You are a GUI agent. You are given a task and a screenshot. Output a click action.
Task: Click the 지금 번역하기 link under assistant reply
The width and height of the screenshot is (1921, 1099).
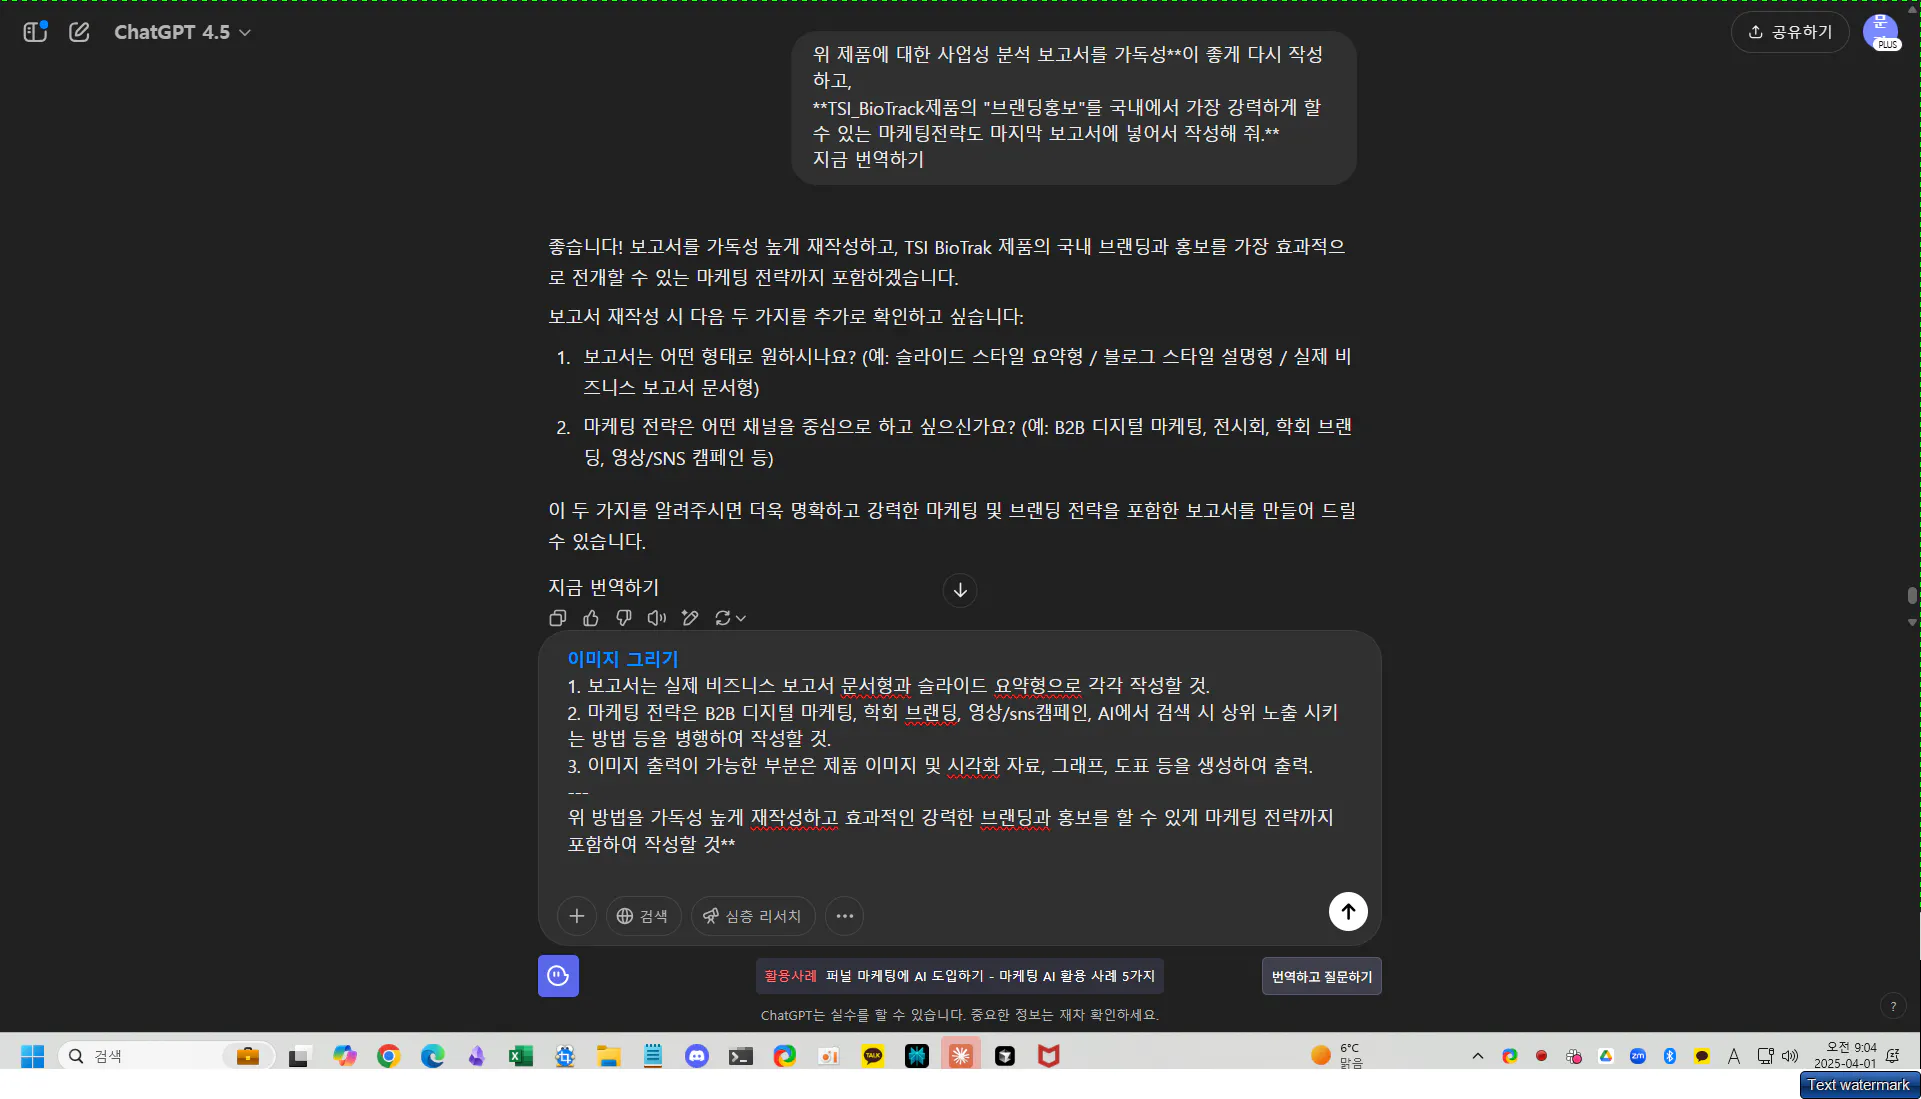point(603,587)
